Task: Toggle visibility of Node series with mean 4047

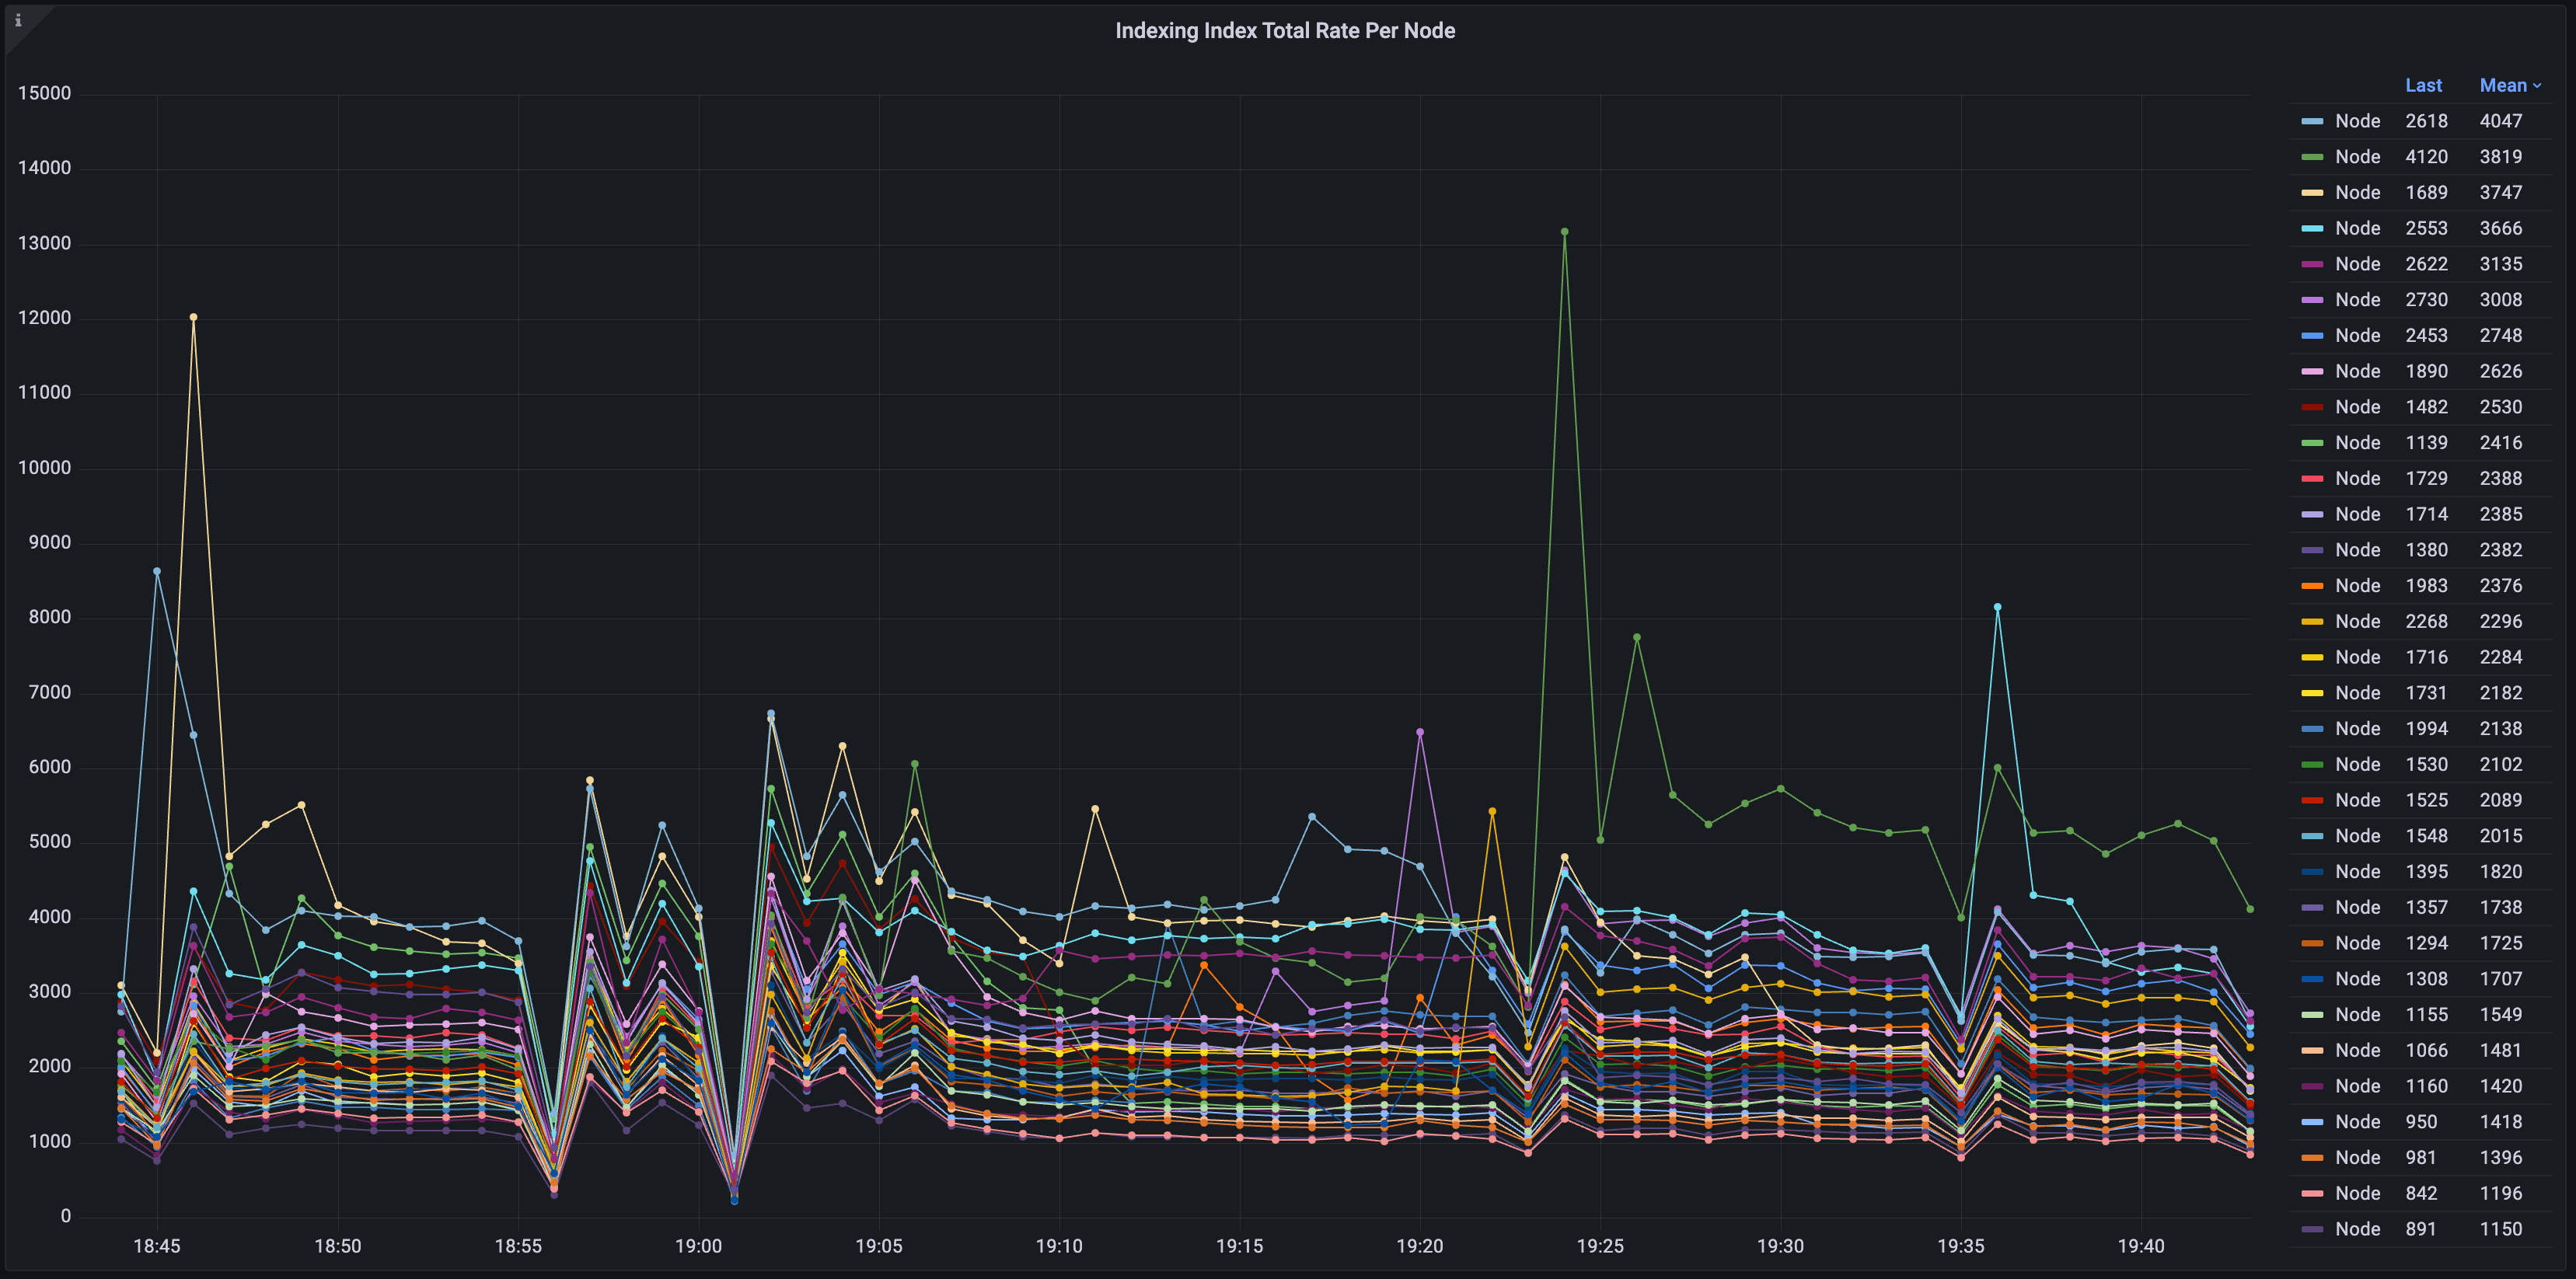Action: tap(2357, 121)
